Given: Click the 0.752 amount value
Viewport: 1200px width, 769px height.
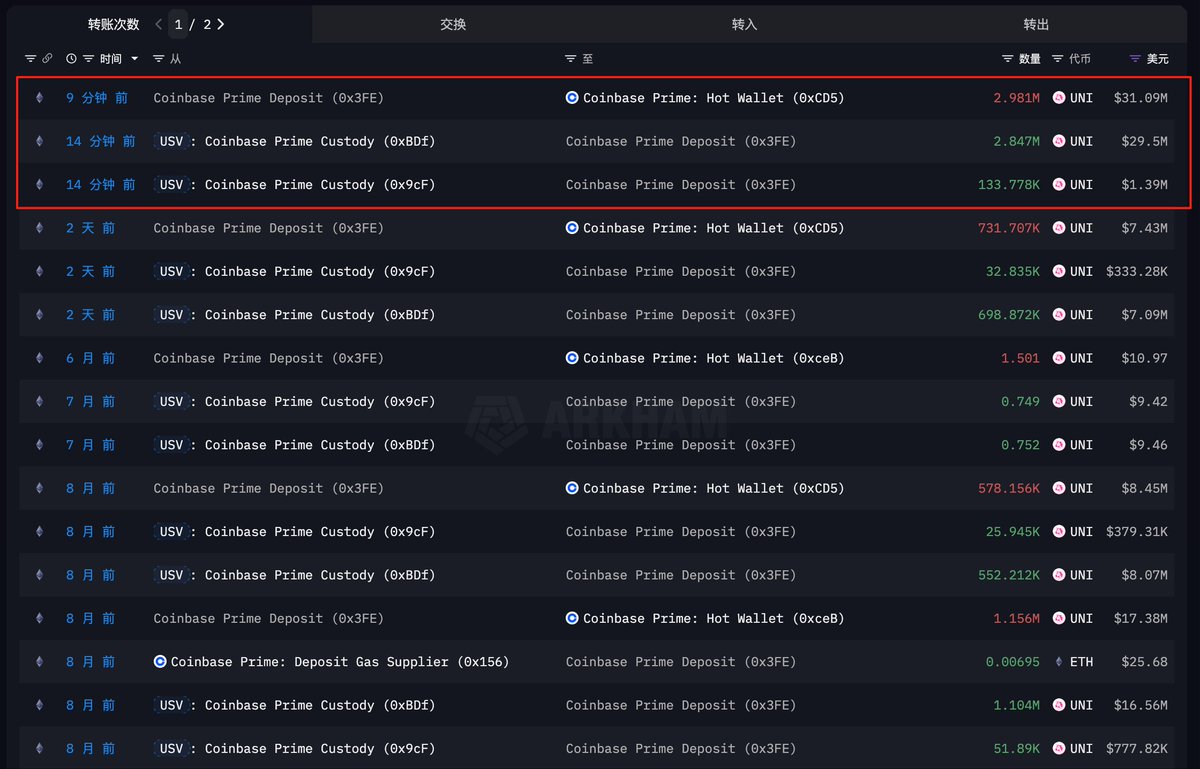Looking at the screenshot, I should tap(1021, 445).
